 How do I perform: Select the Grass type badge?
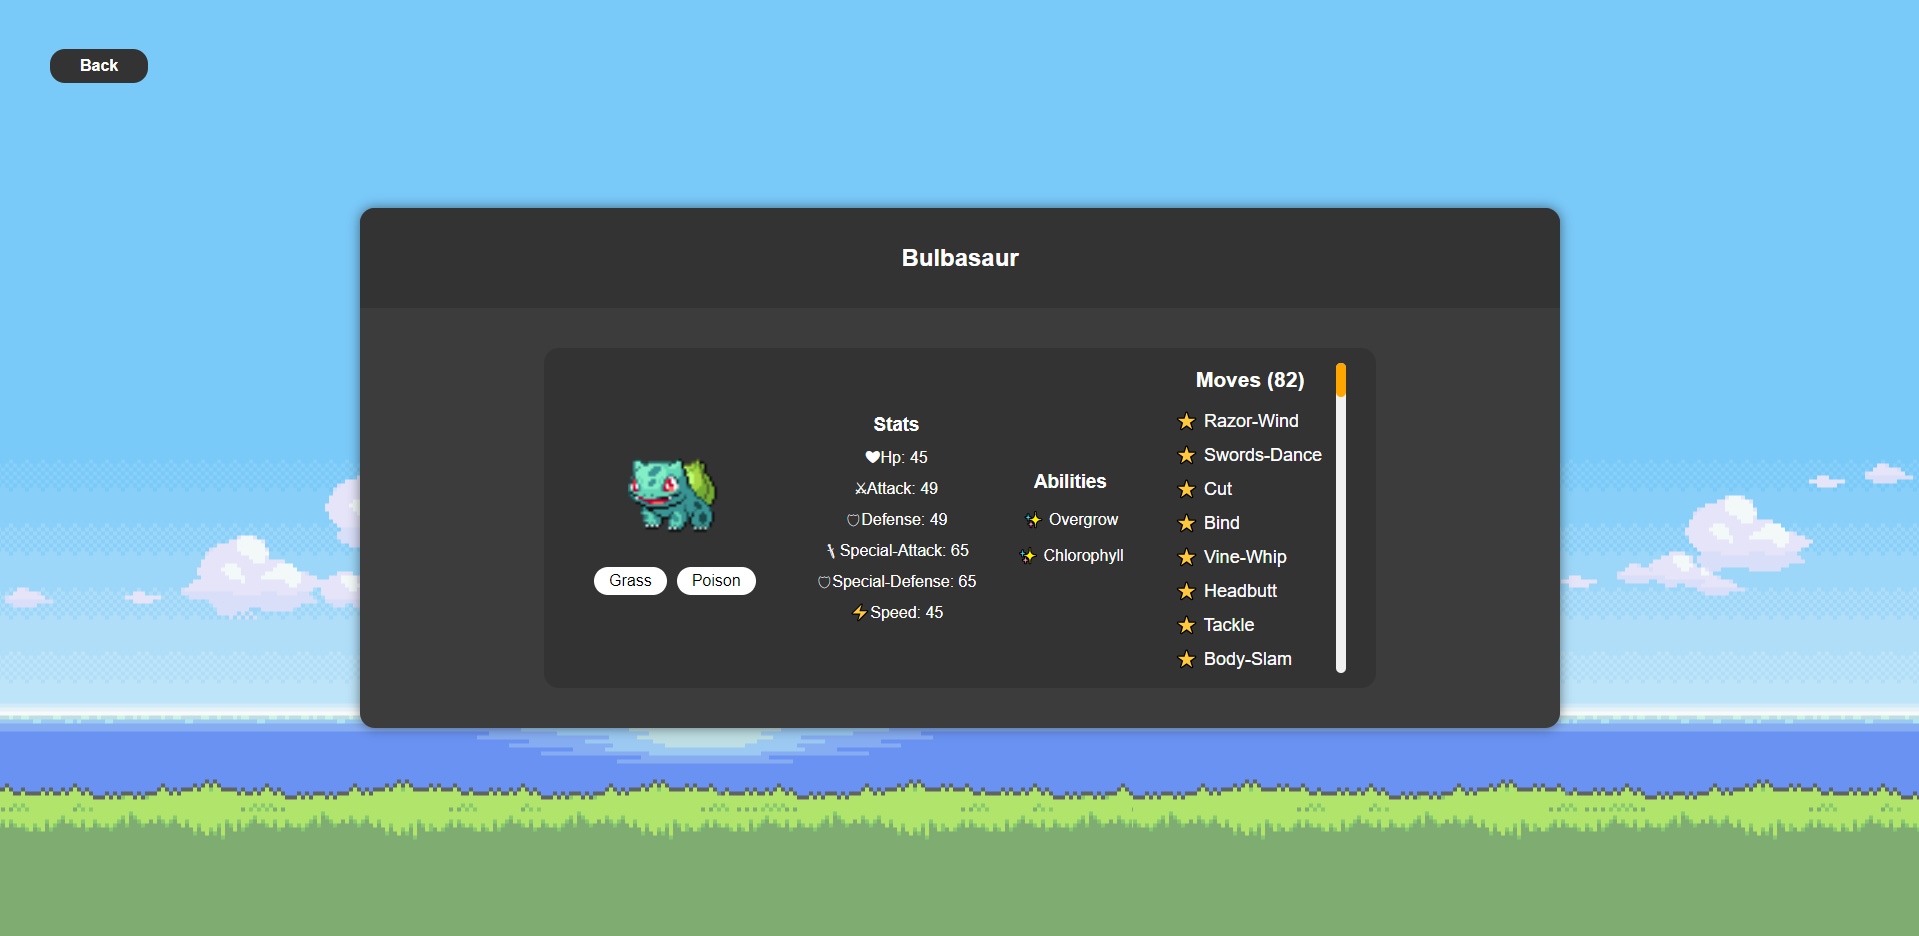[x=630, y=580]
